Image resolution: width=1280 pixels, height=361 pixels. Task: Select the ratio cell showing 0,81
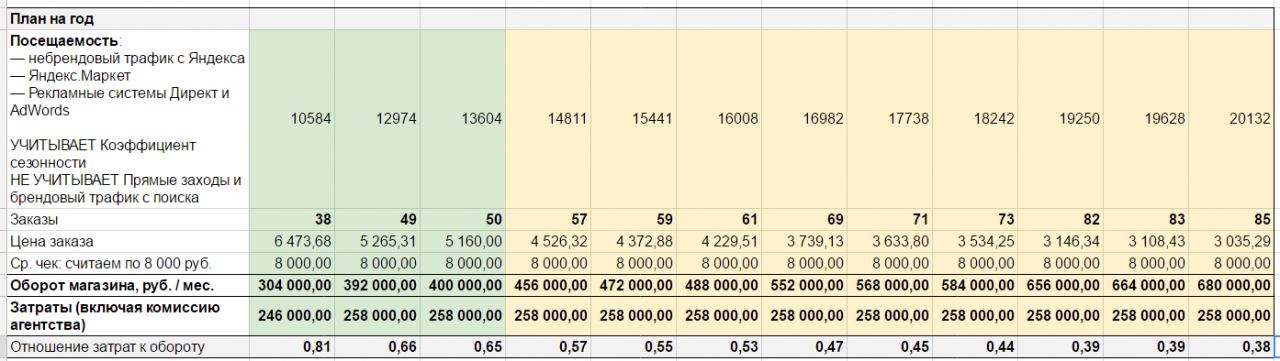click(x=292, y=347)
